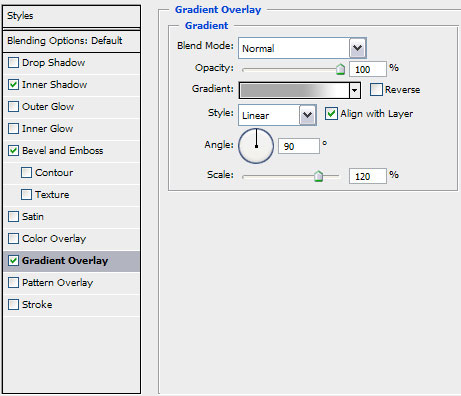
Task: Uncheck the Inner Shadow effect
Action: click(13, 84)
